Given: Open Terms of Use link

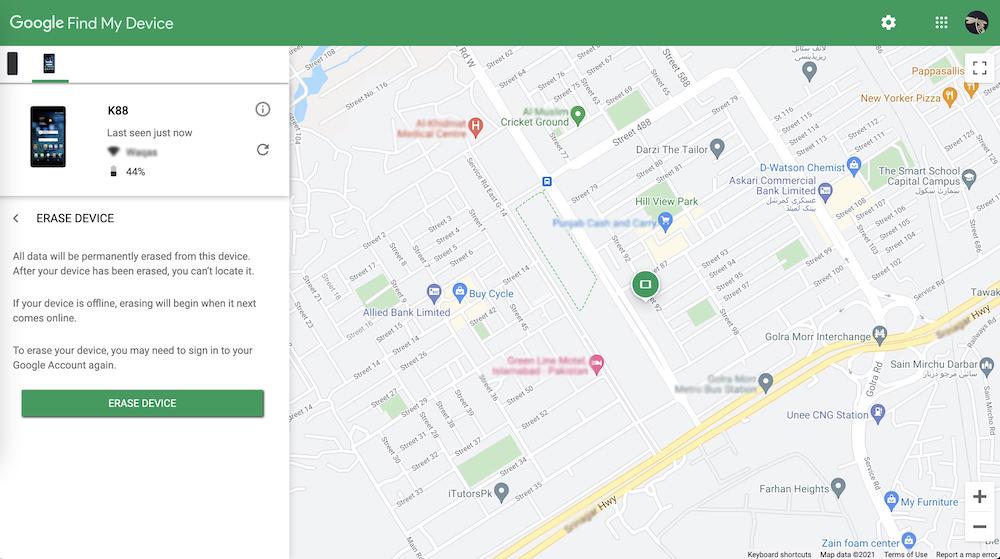Looking at the screenshot, I should tap(906, 555).
